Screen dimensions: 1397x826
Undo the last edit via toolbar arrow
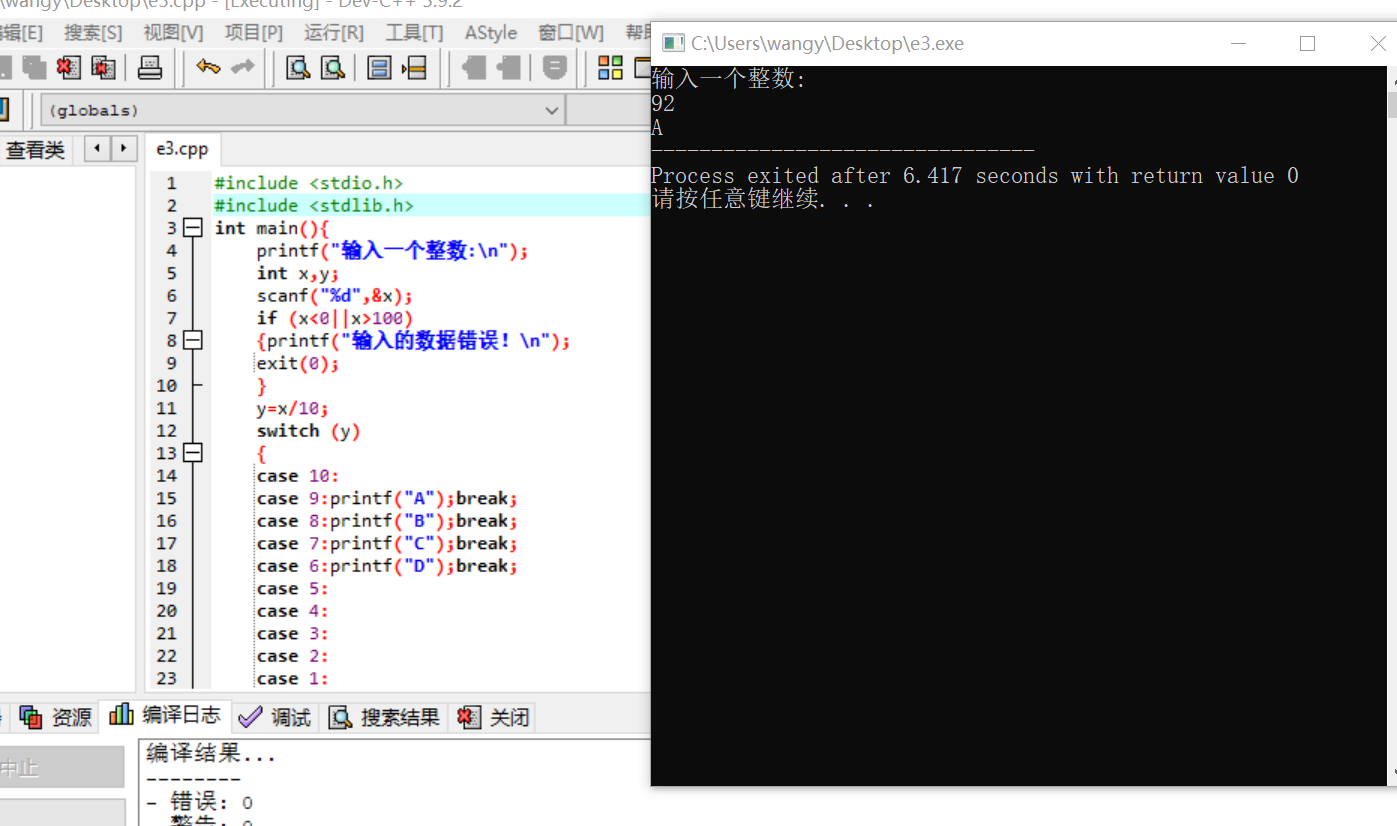point(209,68)
